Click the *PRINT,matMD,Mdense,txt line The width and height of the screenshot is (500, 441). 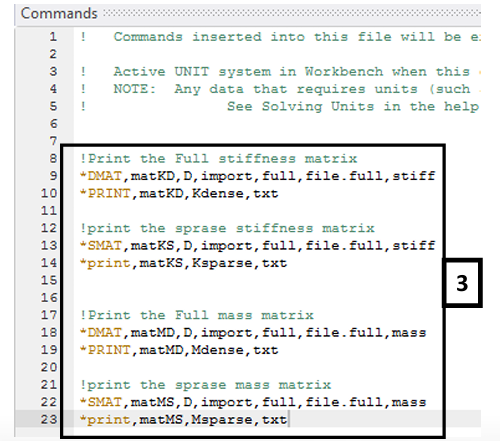tap(179, 350)
